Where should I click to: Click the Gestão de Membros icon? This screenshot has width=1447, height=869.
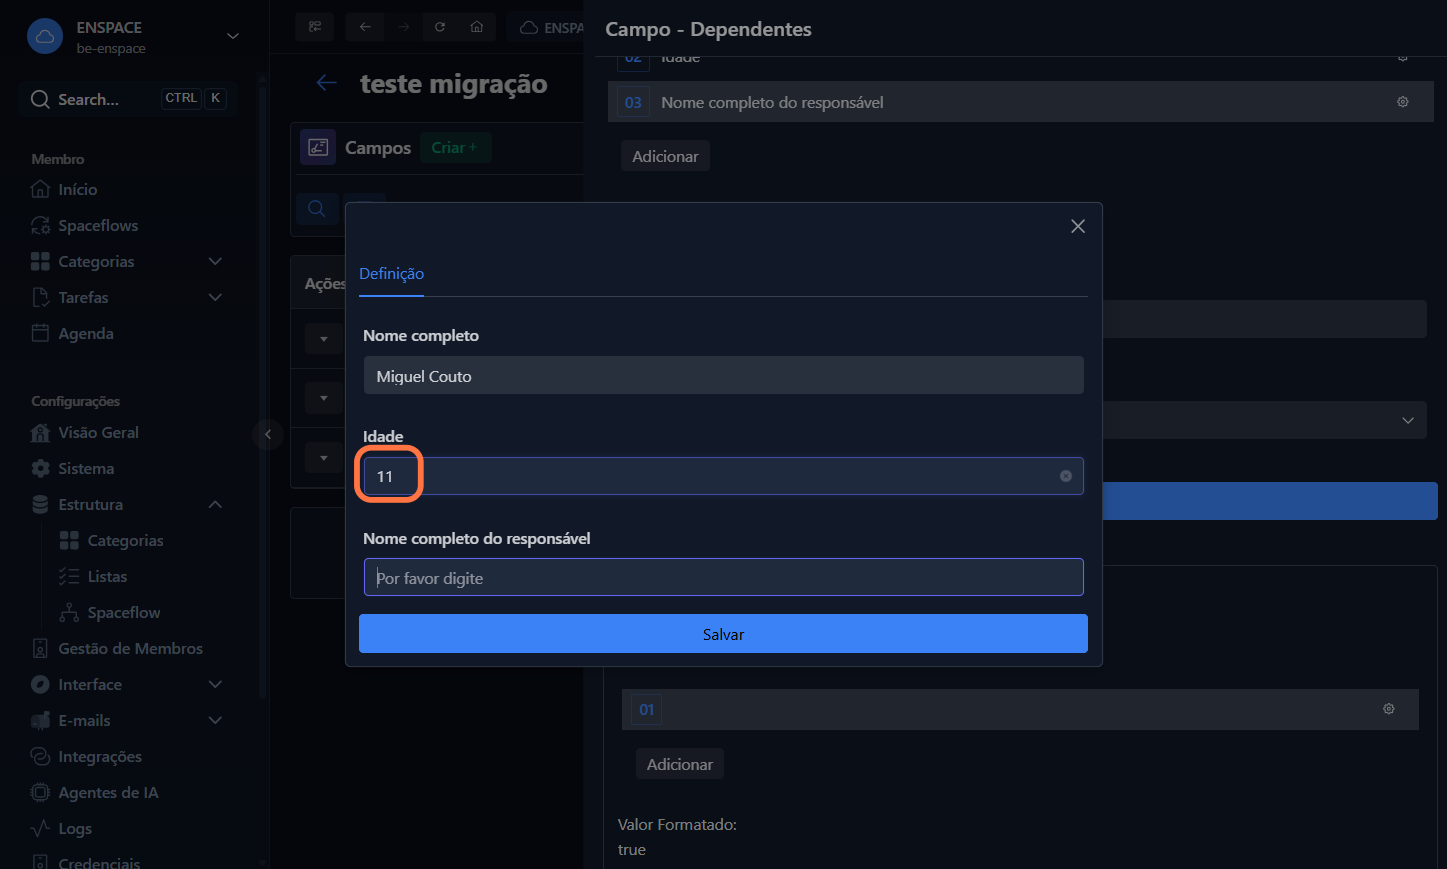tap(40, 649)
